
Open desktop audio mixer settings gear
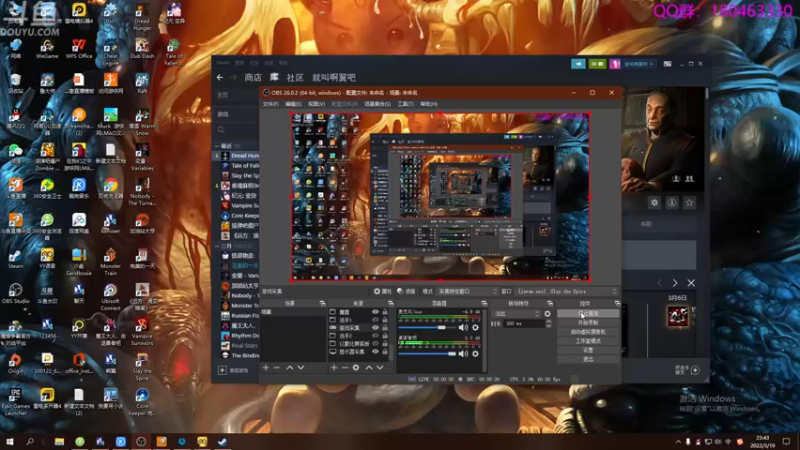click(x=476, y=354)
